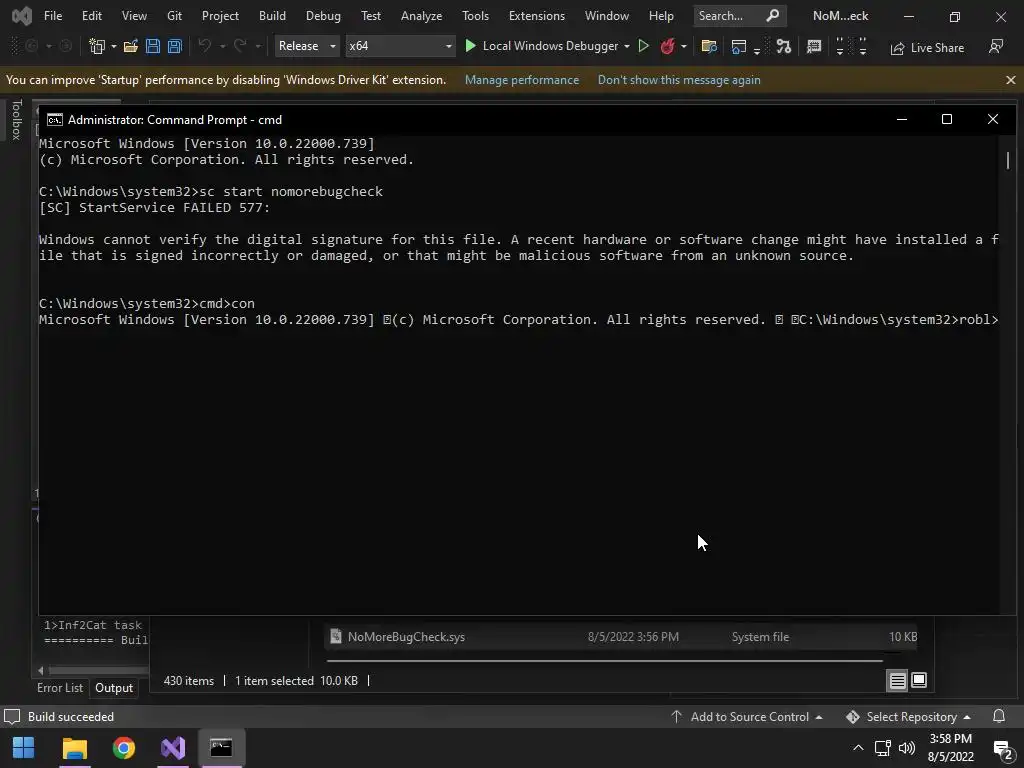Click the Command Prompt title bar icon
The image size is (1024, 768).
coord(55,120)
